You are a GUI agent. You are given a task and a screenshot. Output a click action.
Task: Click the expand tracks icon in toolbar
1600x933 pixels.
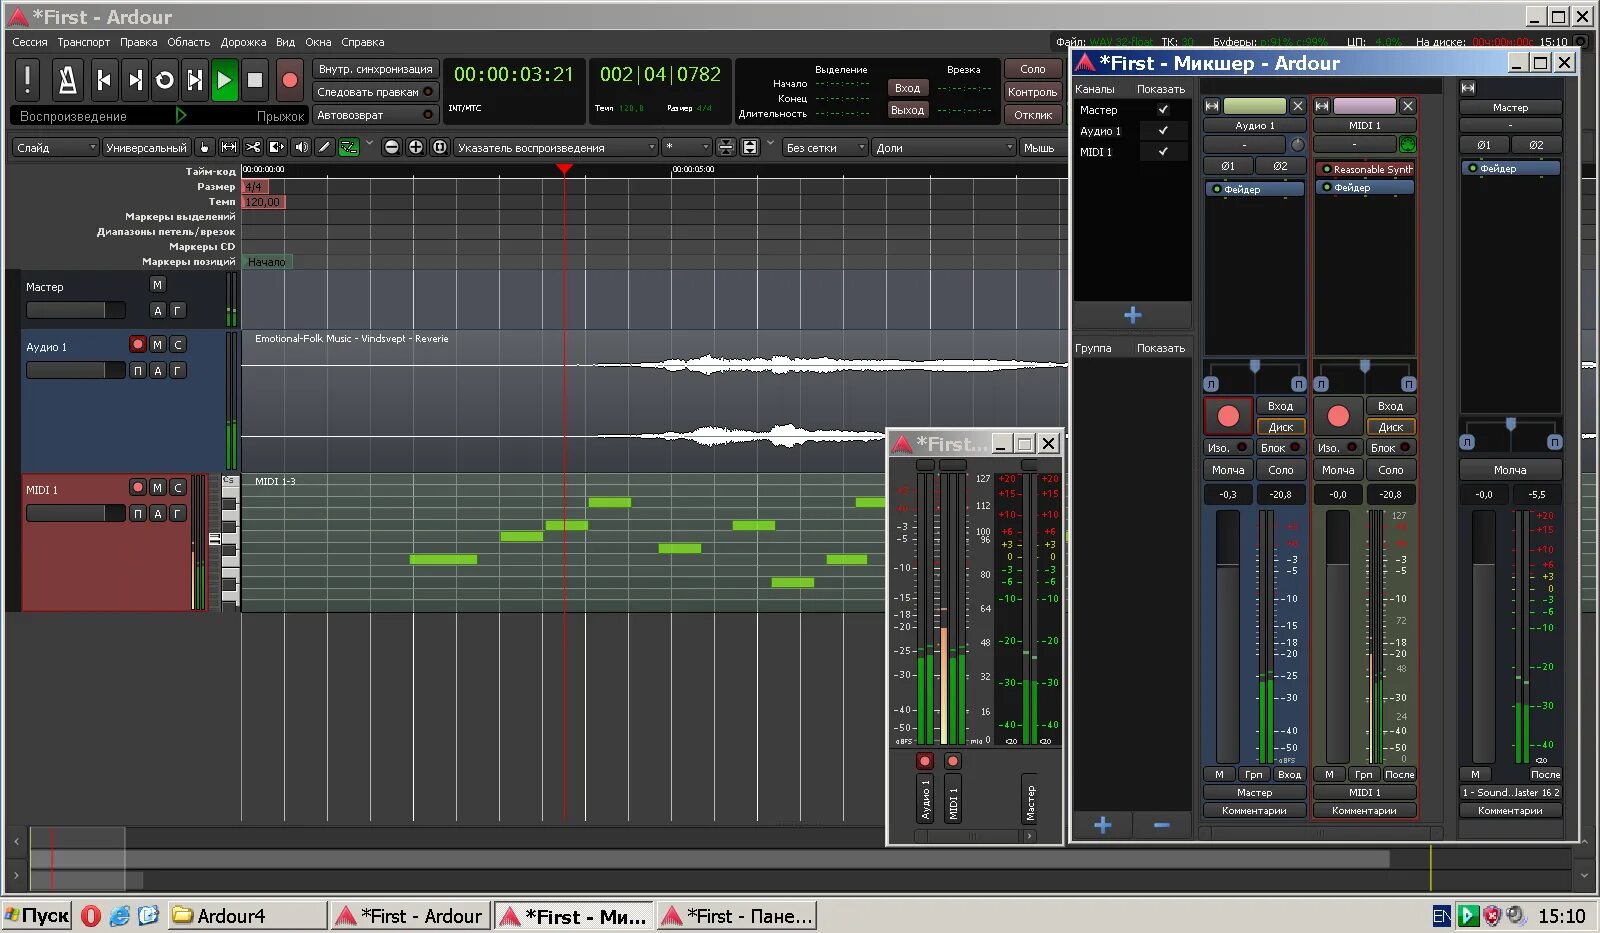pos(750,147)
